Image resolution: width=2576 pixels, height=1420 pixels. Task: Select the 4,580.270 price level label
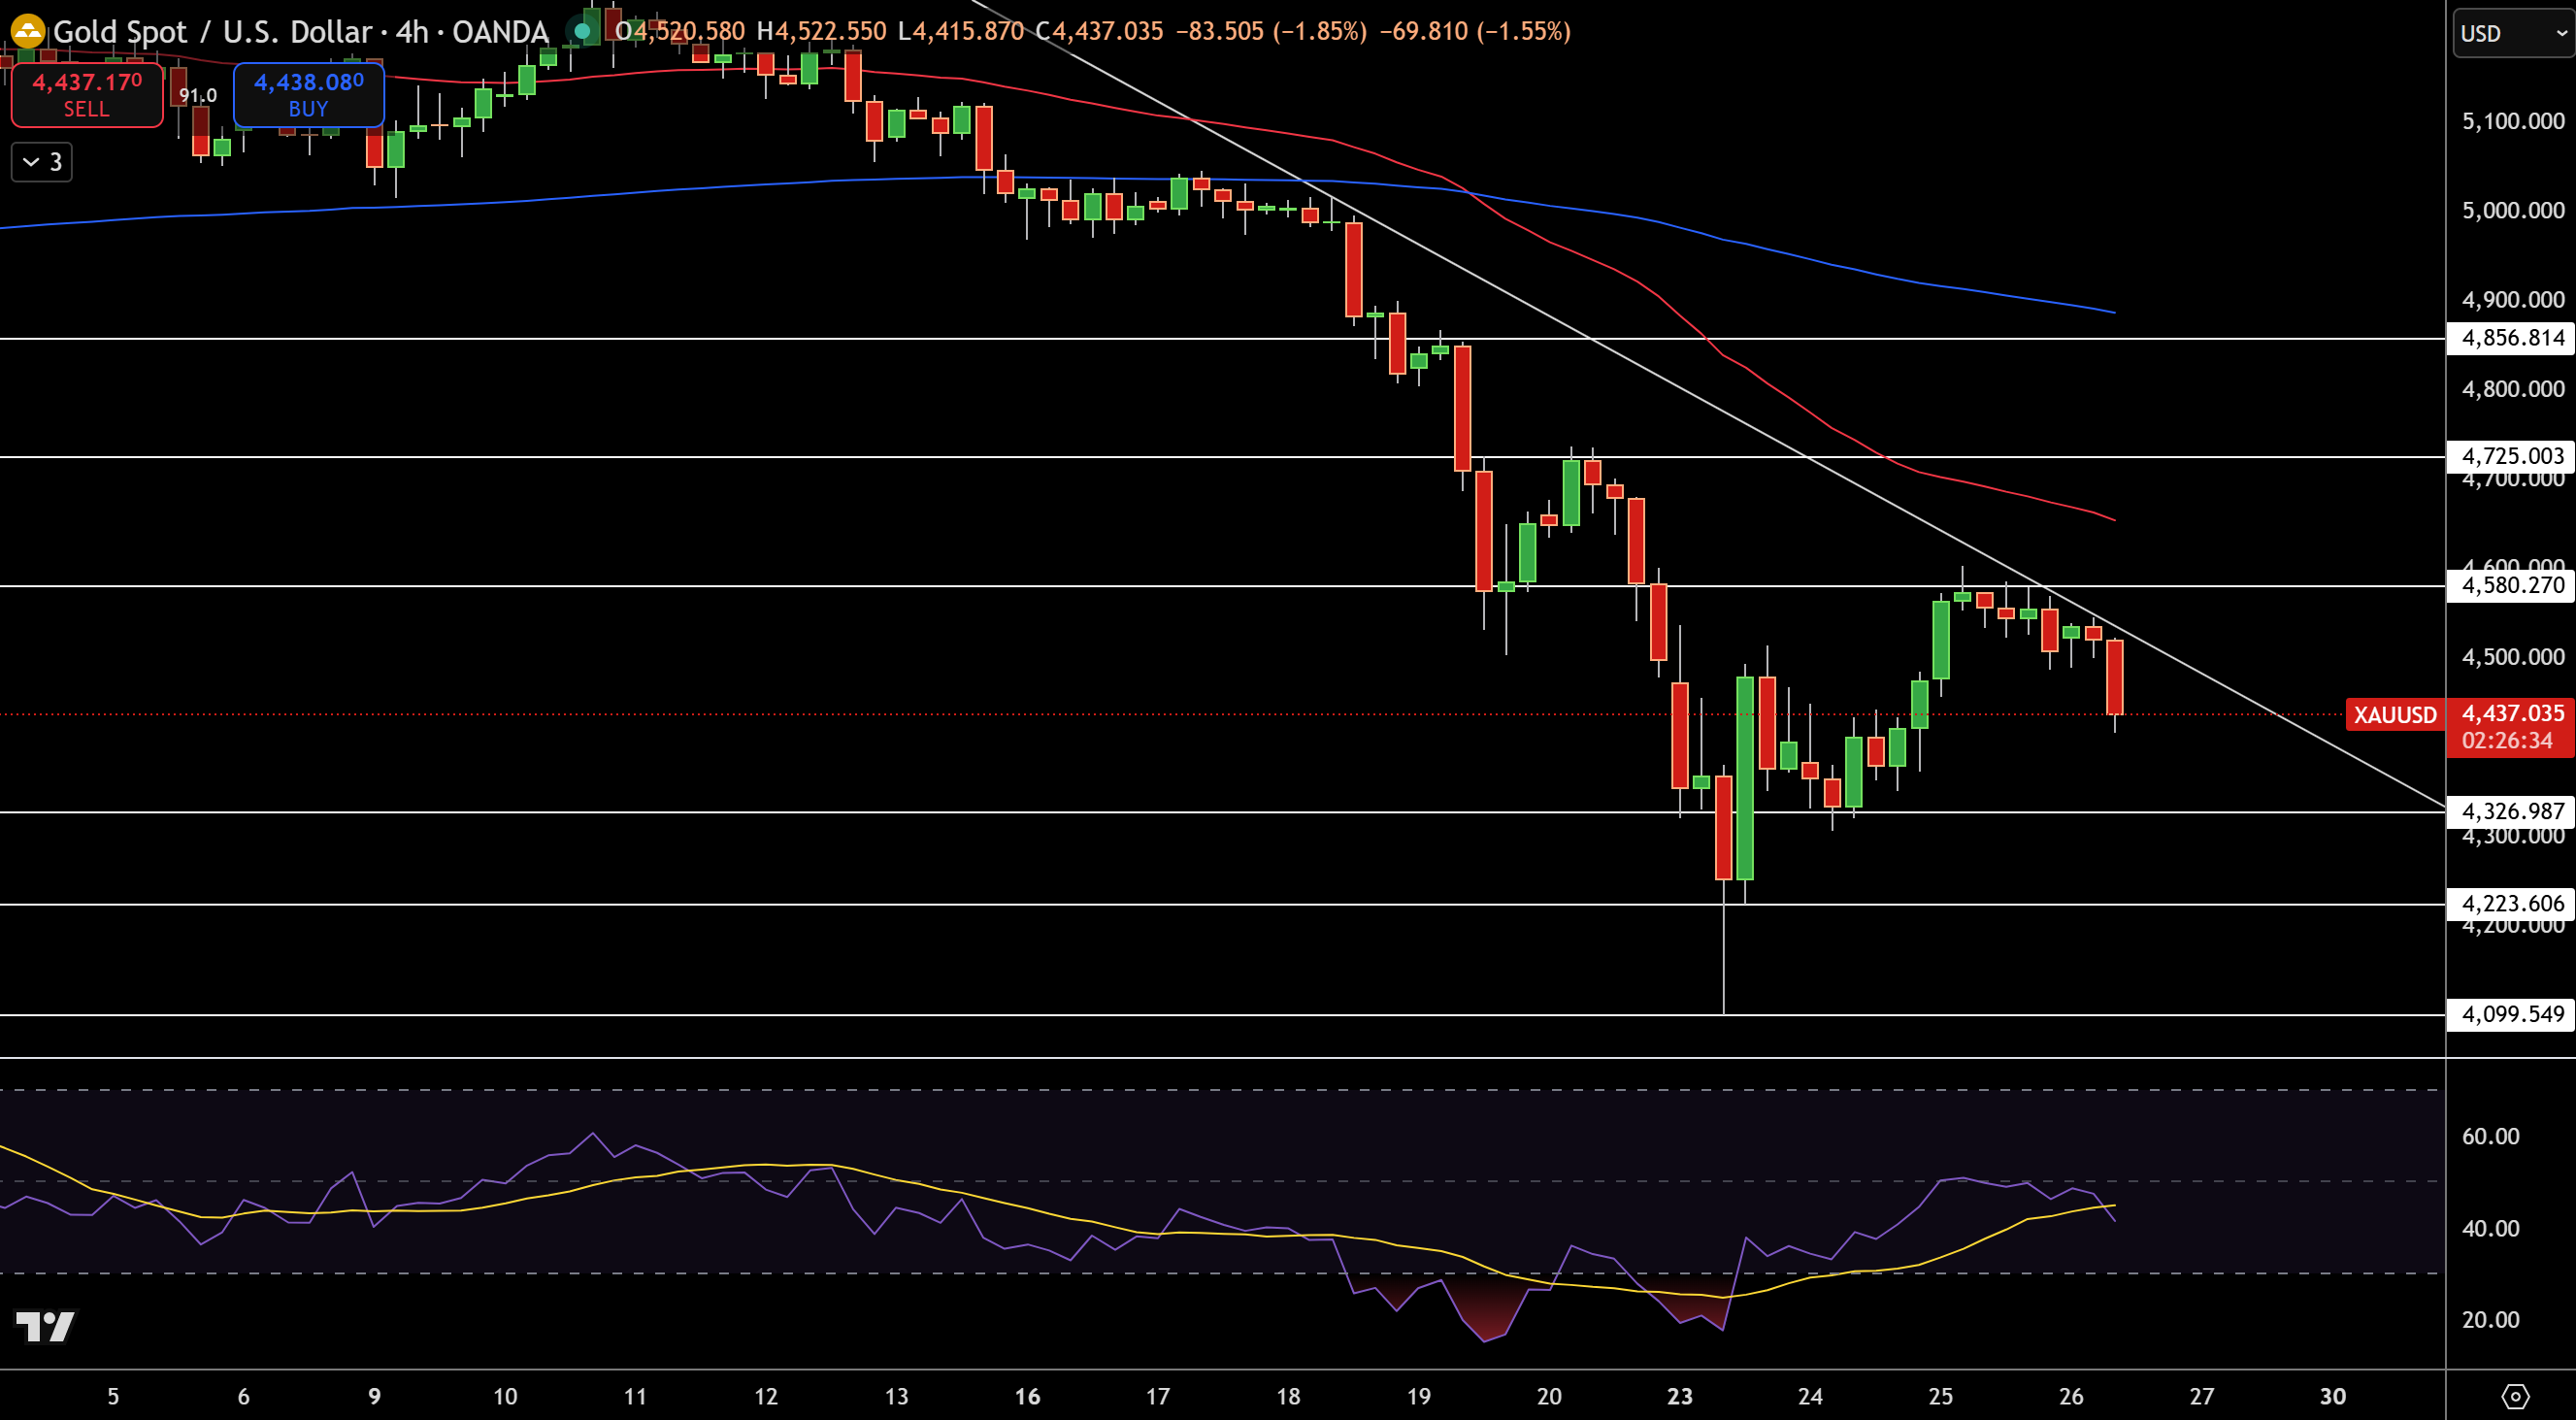2511,585
